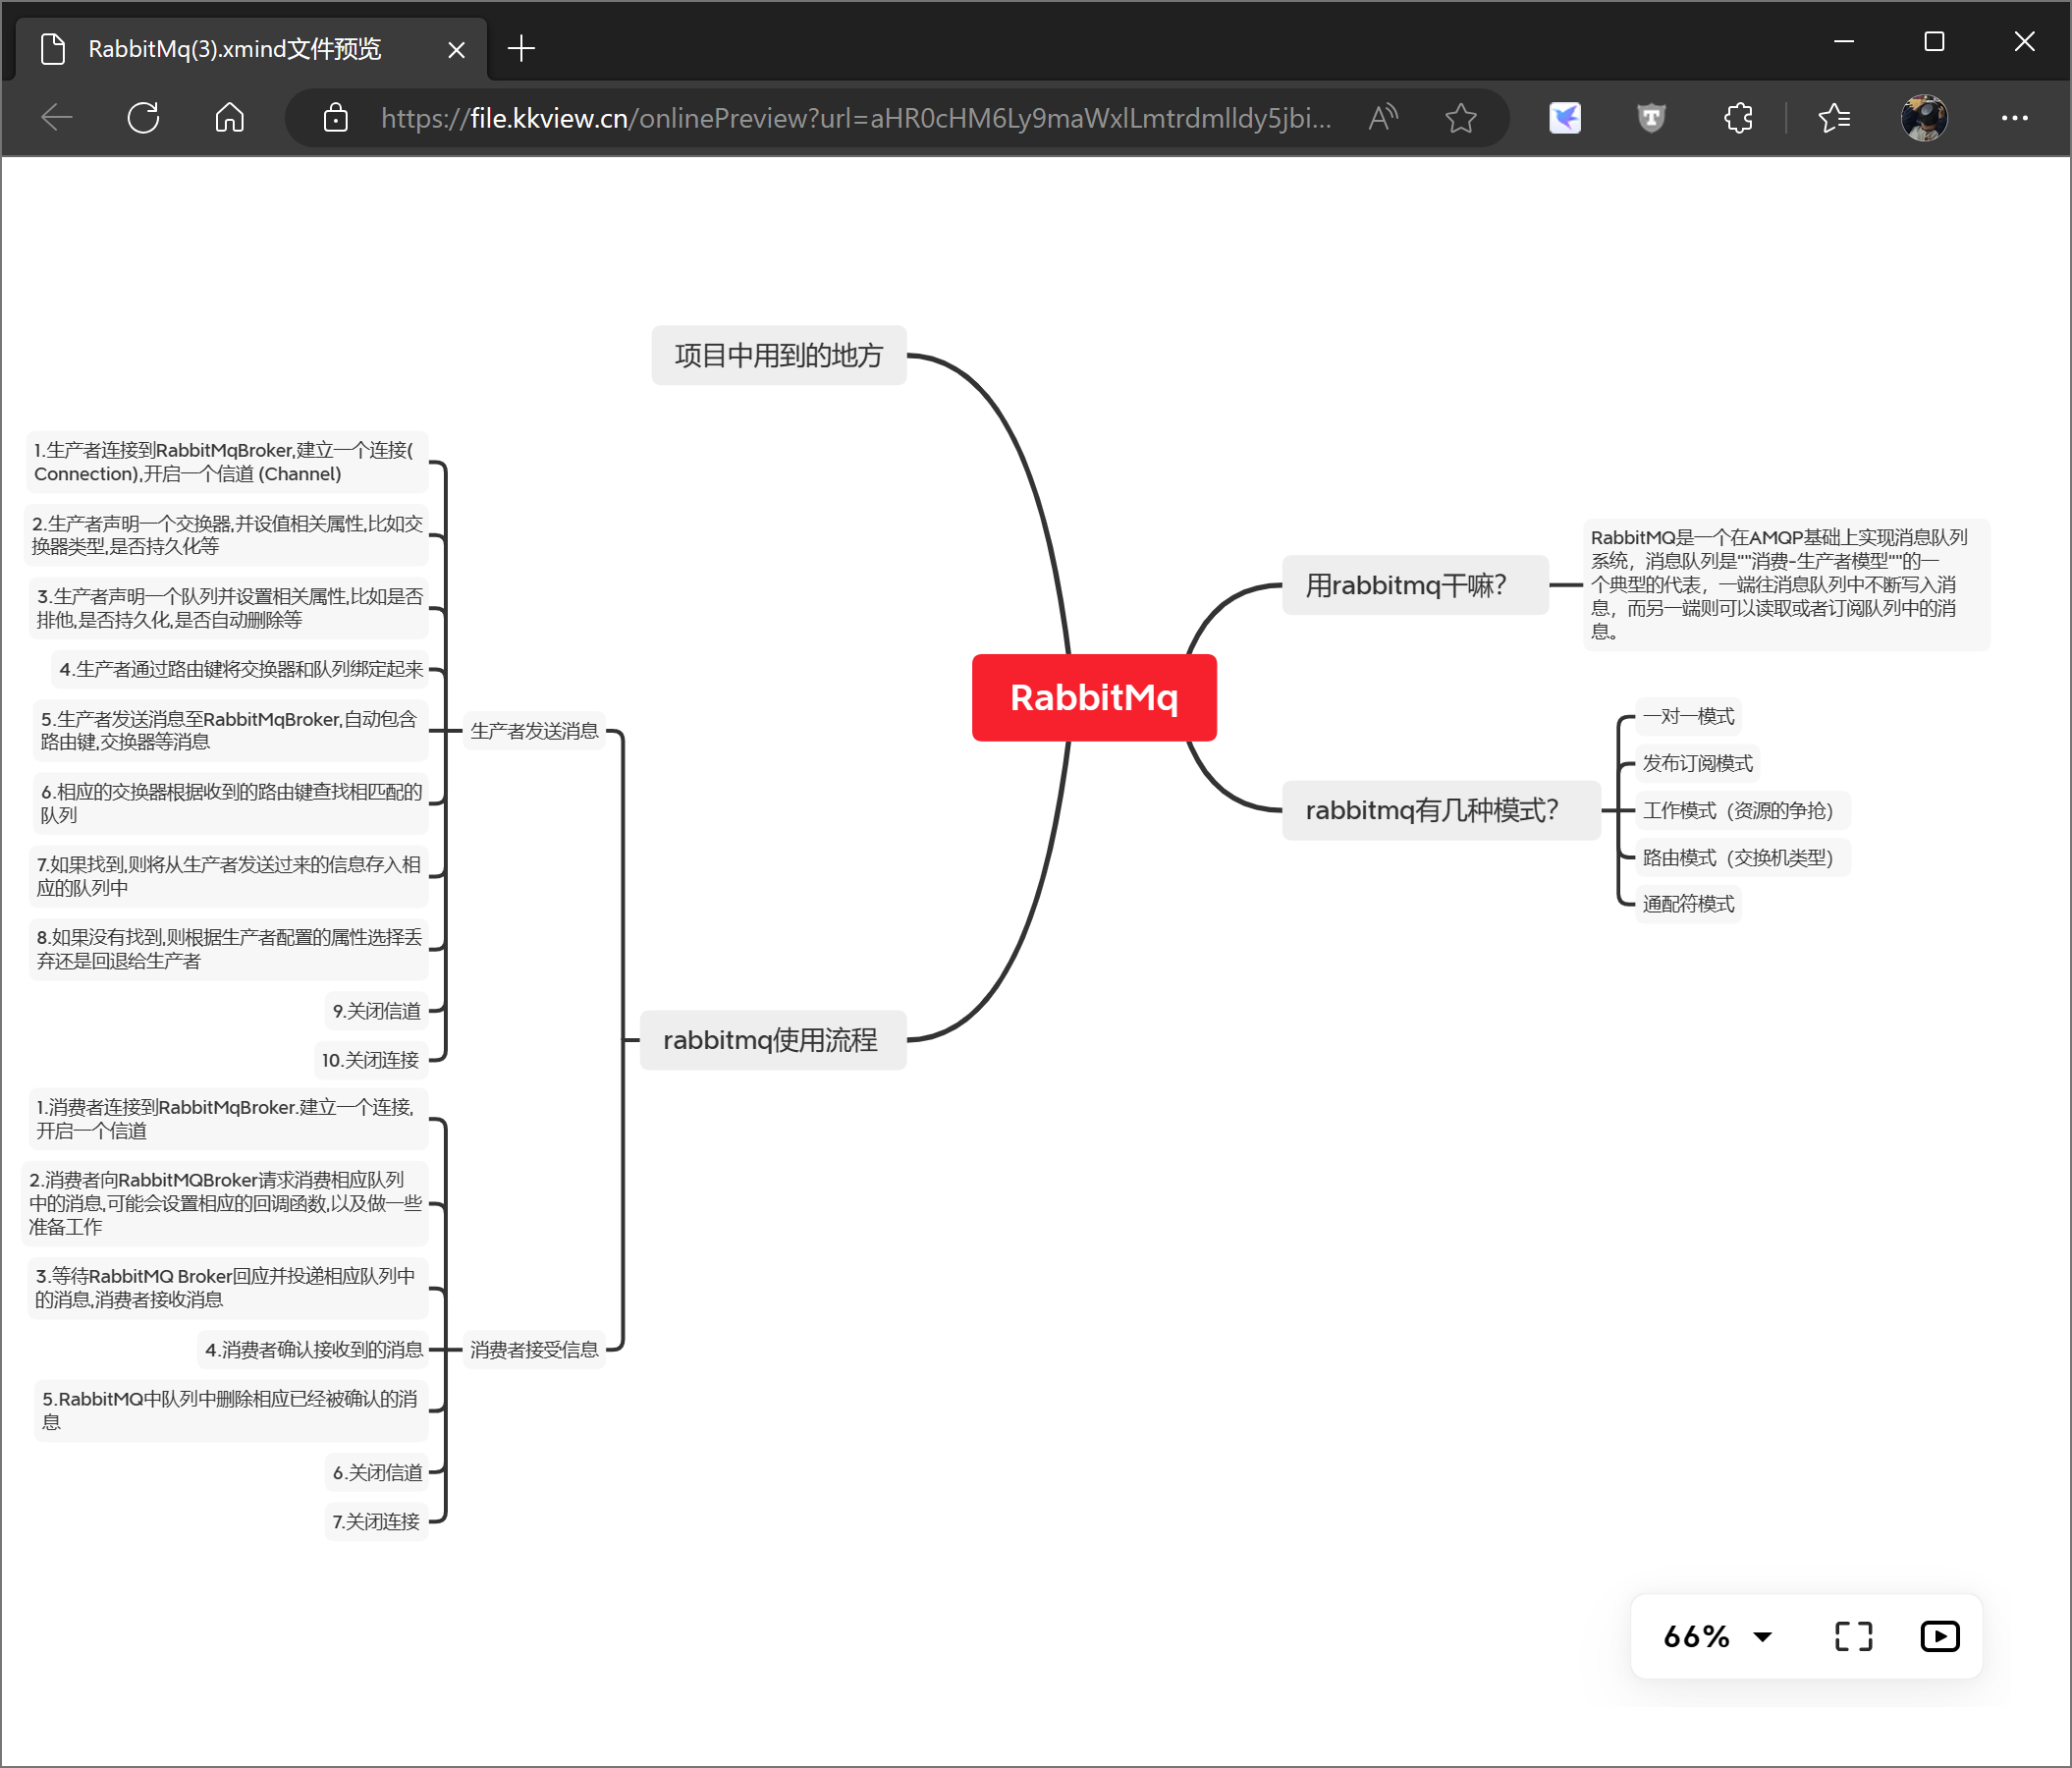Click the shield T extension icon

pyautogui.click(x=1651, y=118)
